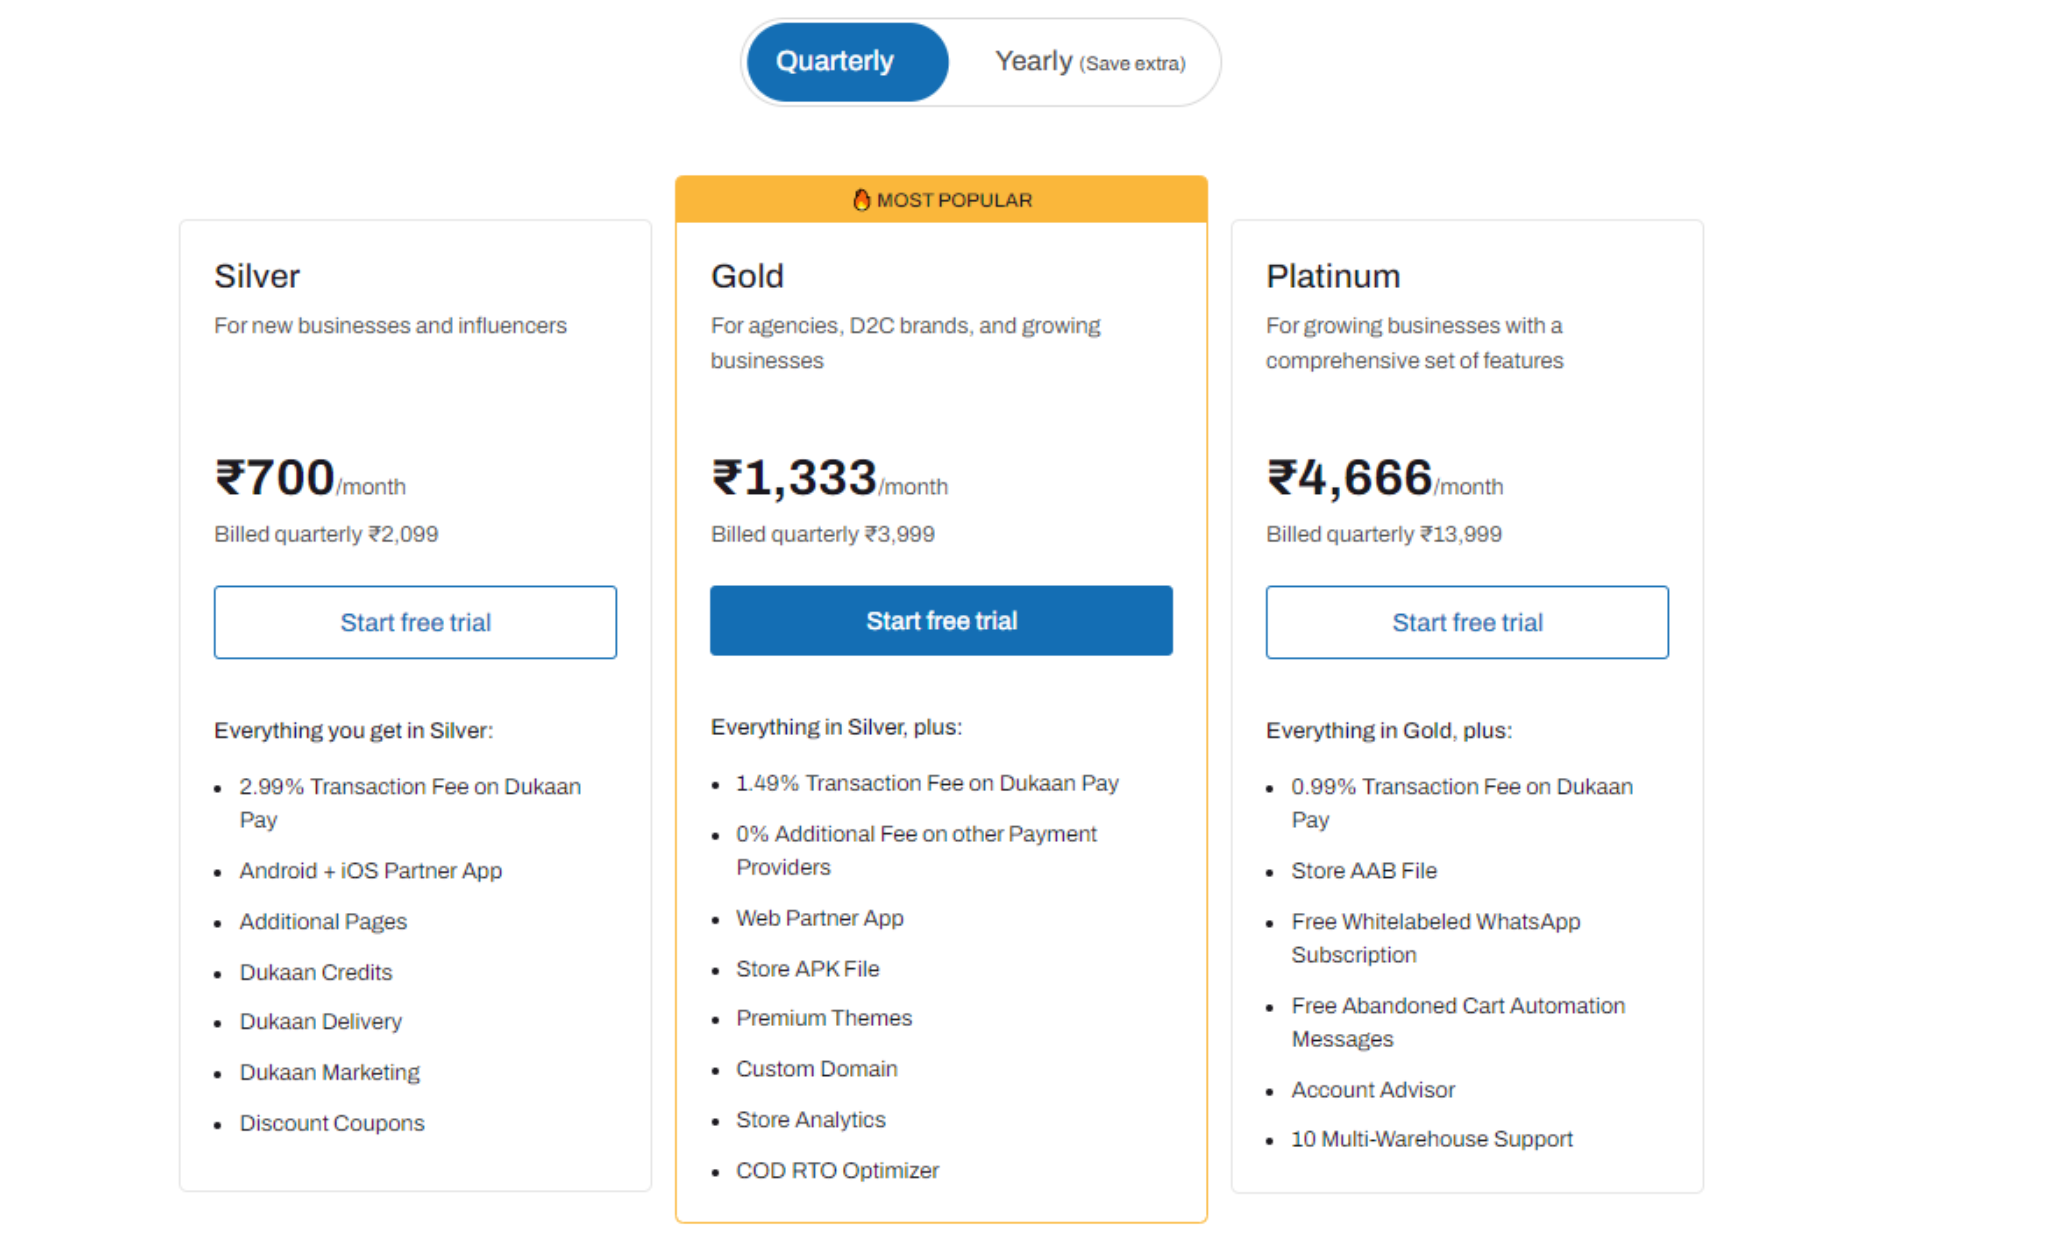Select the Store AAB File feature item
Image resolution: width=2048 pixels, height=1250 pixels.
point(1363,871)
